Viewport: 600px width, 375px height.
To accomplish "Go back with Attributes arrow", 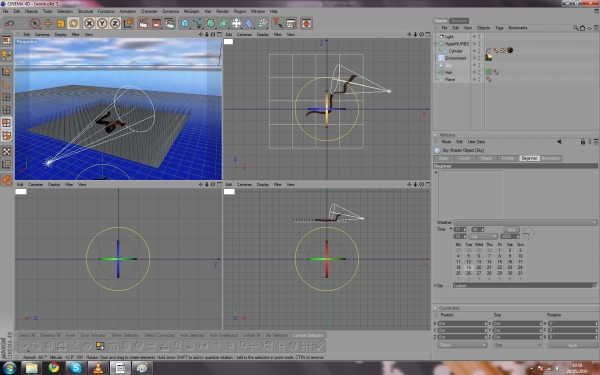I will tap(559, 142).
